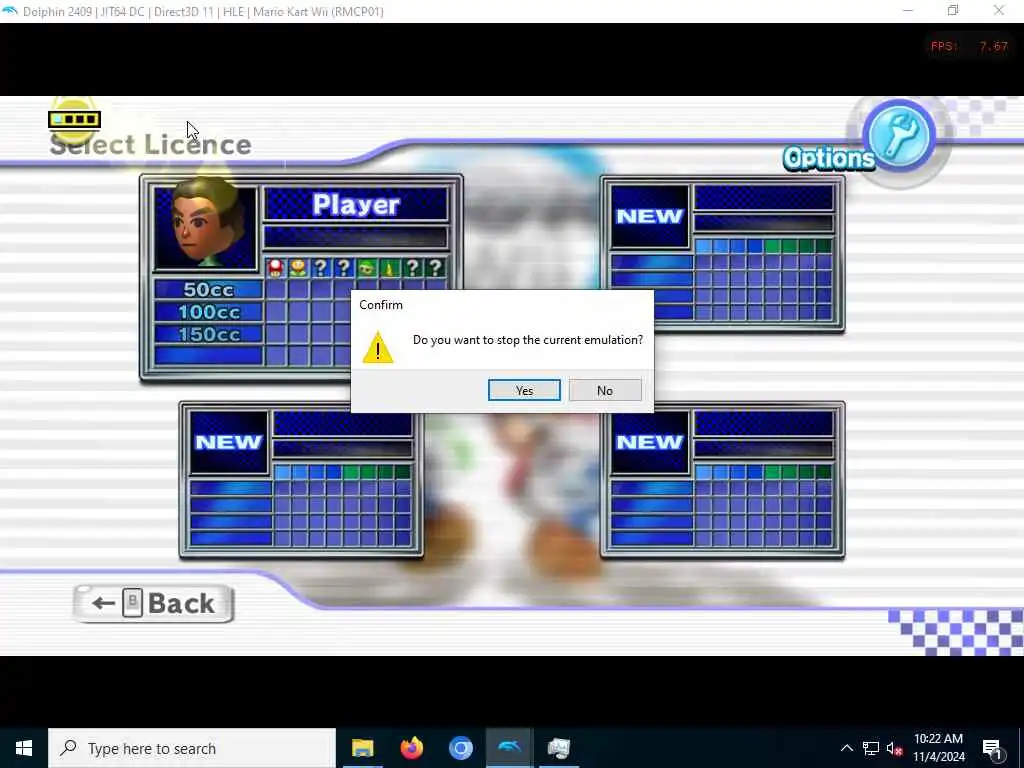Choose the top-right NEW licence slot
1024x768 pixels.
click(x=722, y=254)
